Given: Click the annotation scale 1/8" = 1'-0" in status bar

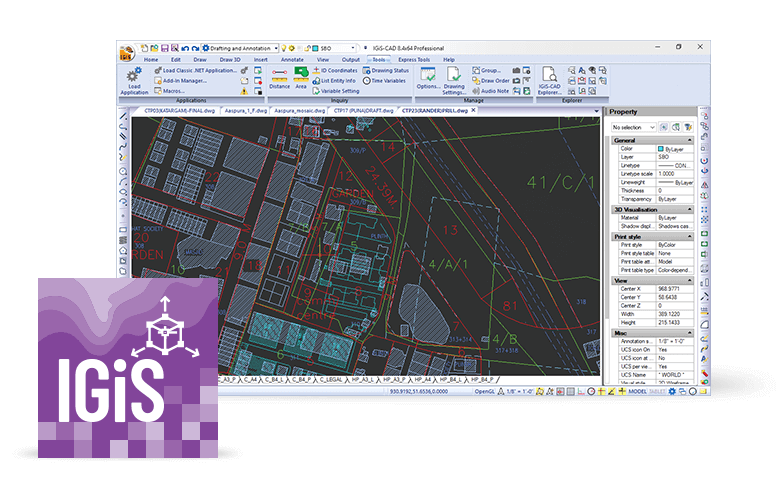Looking at the screenshot, I should [x=520, y=391].
